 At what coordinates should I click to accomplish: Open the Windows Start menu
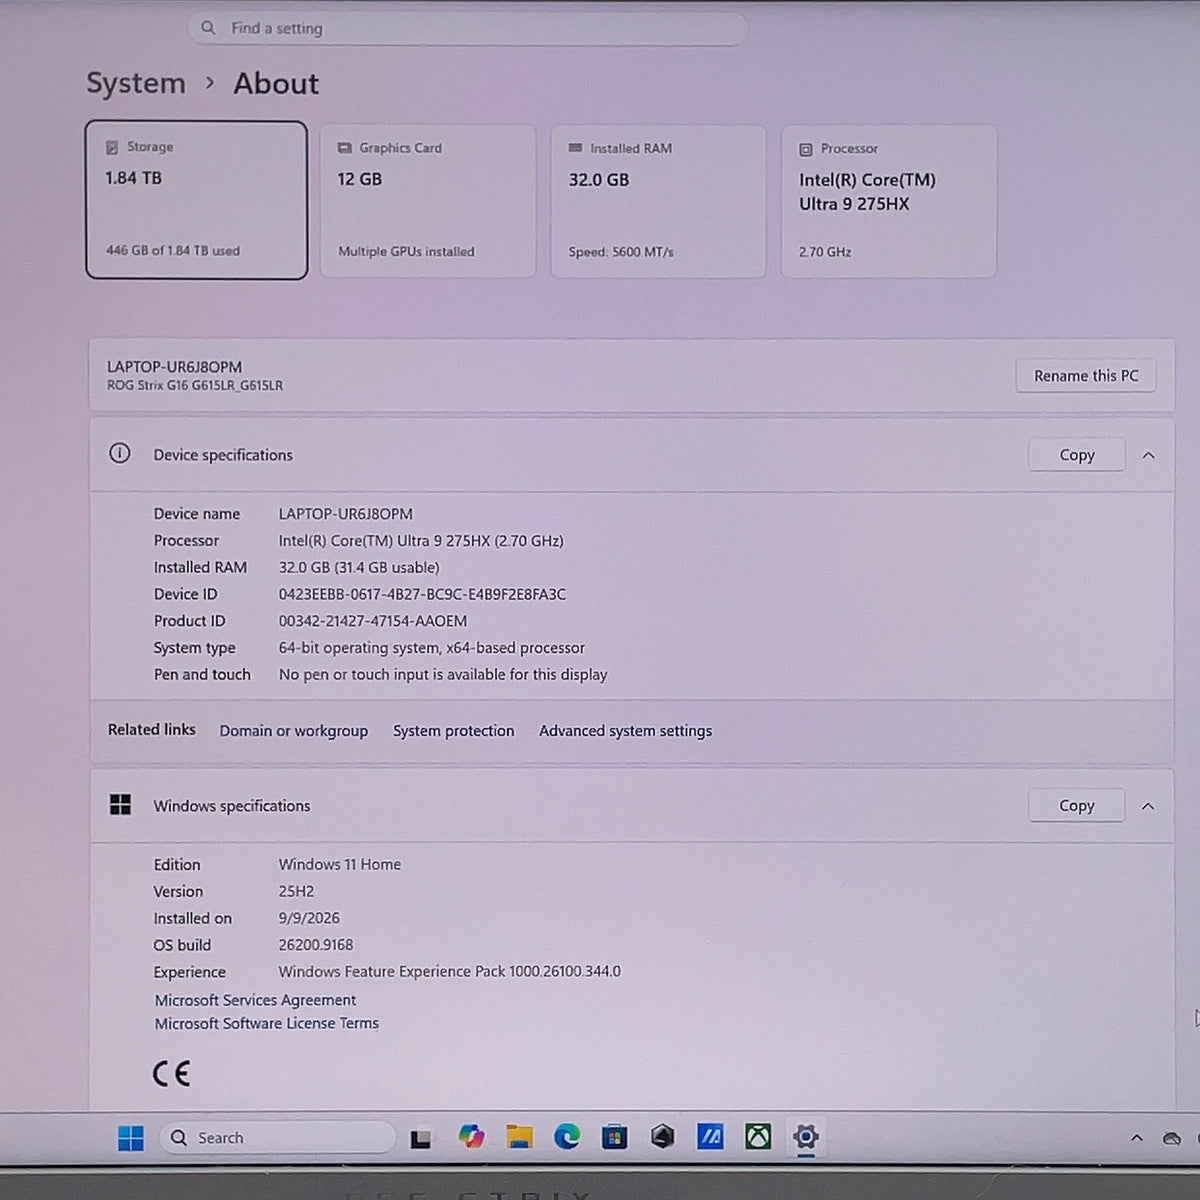[x=131, y=1138]
